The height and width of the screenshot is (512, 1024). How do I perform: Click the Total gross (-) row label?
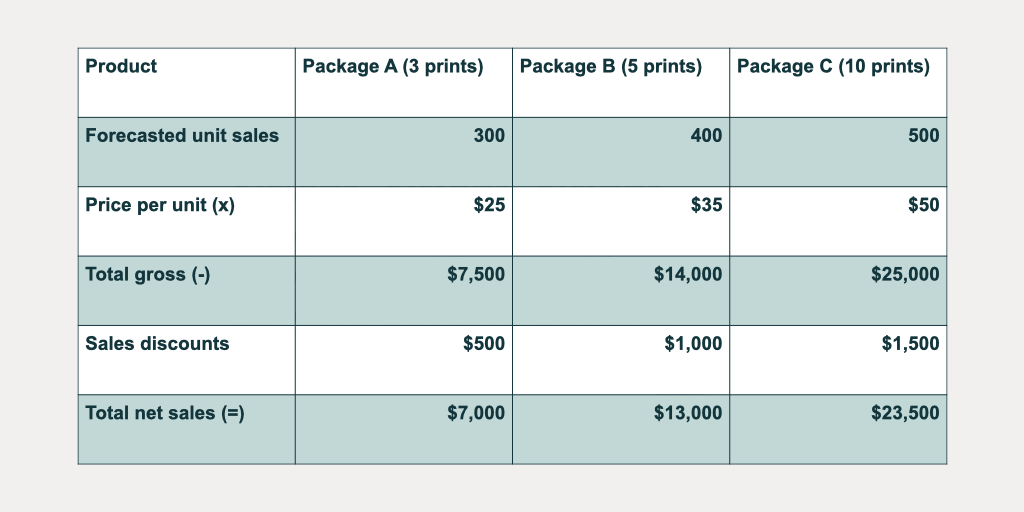coord(148,274)
